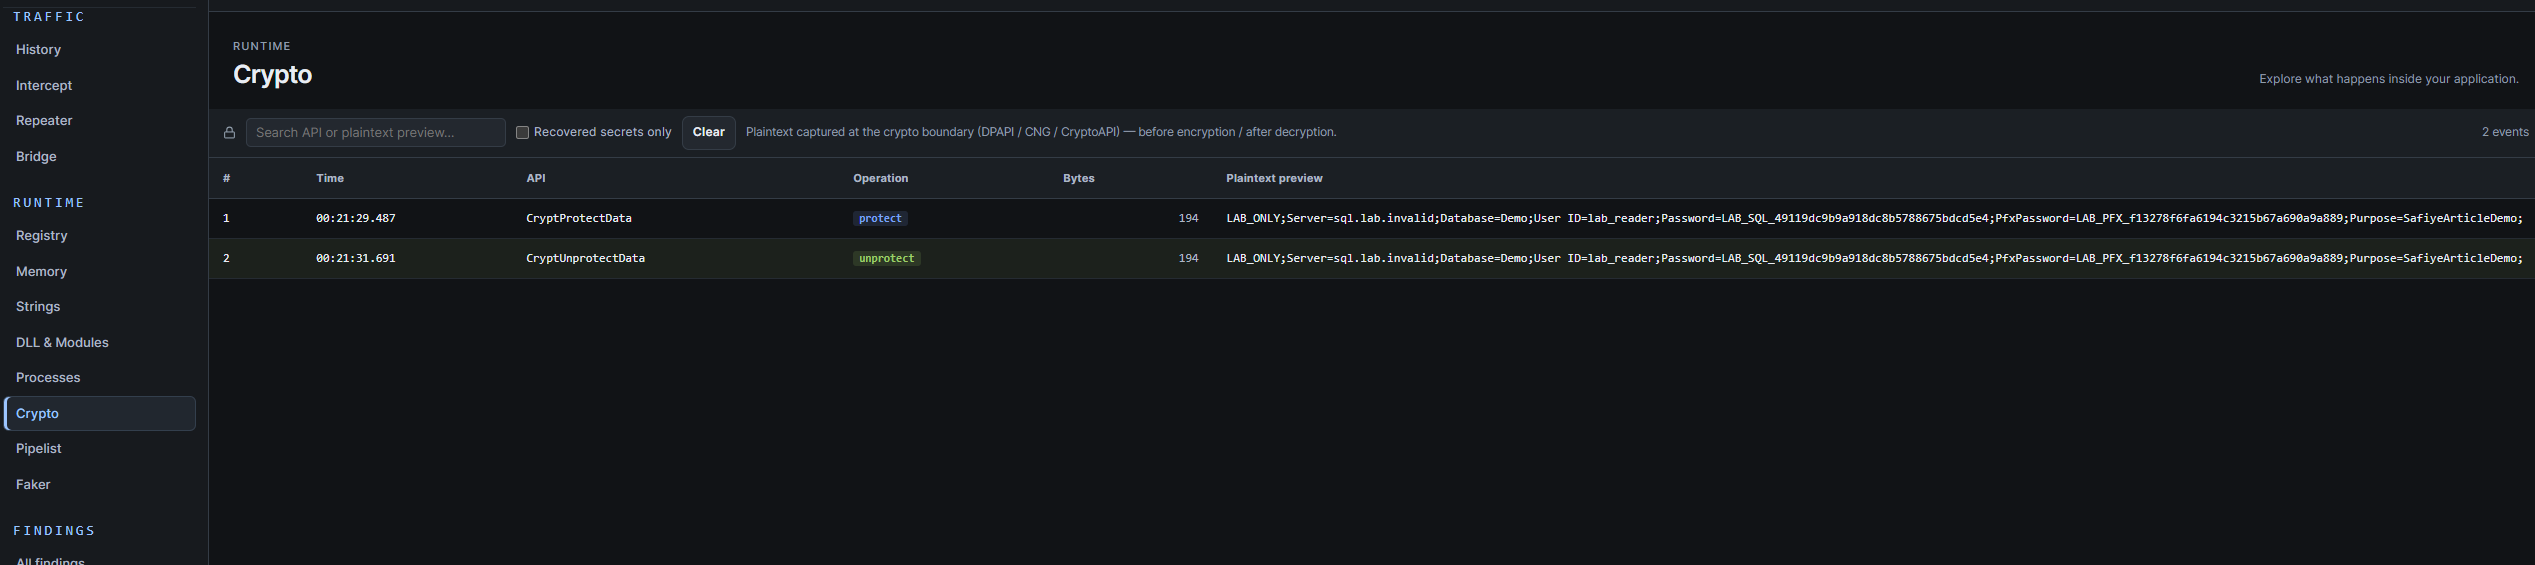Screen dimensions: 2535x565
Task: Select the Faker sidebar item
Action: click(x=33, y=484)
